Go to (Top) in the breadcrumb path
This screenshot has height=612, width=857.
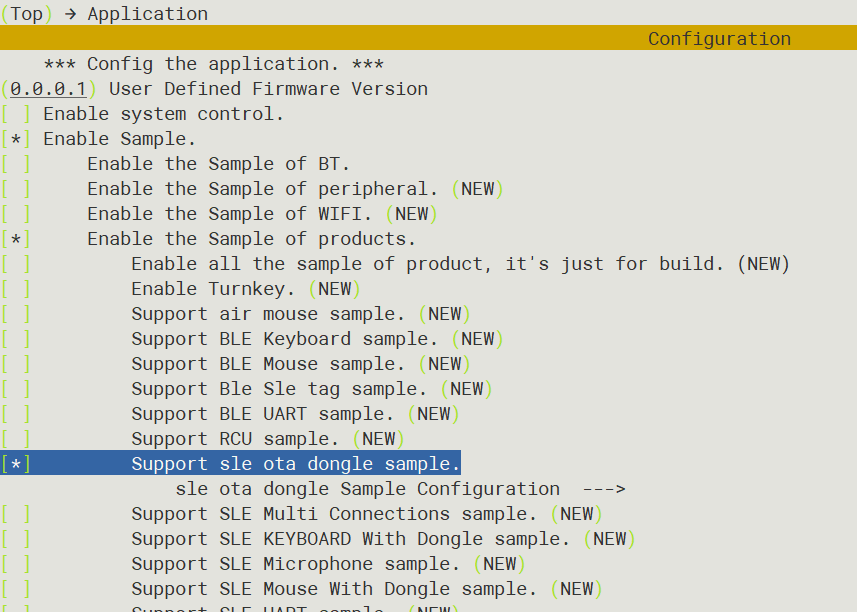pos(26,14)
